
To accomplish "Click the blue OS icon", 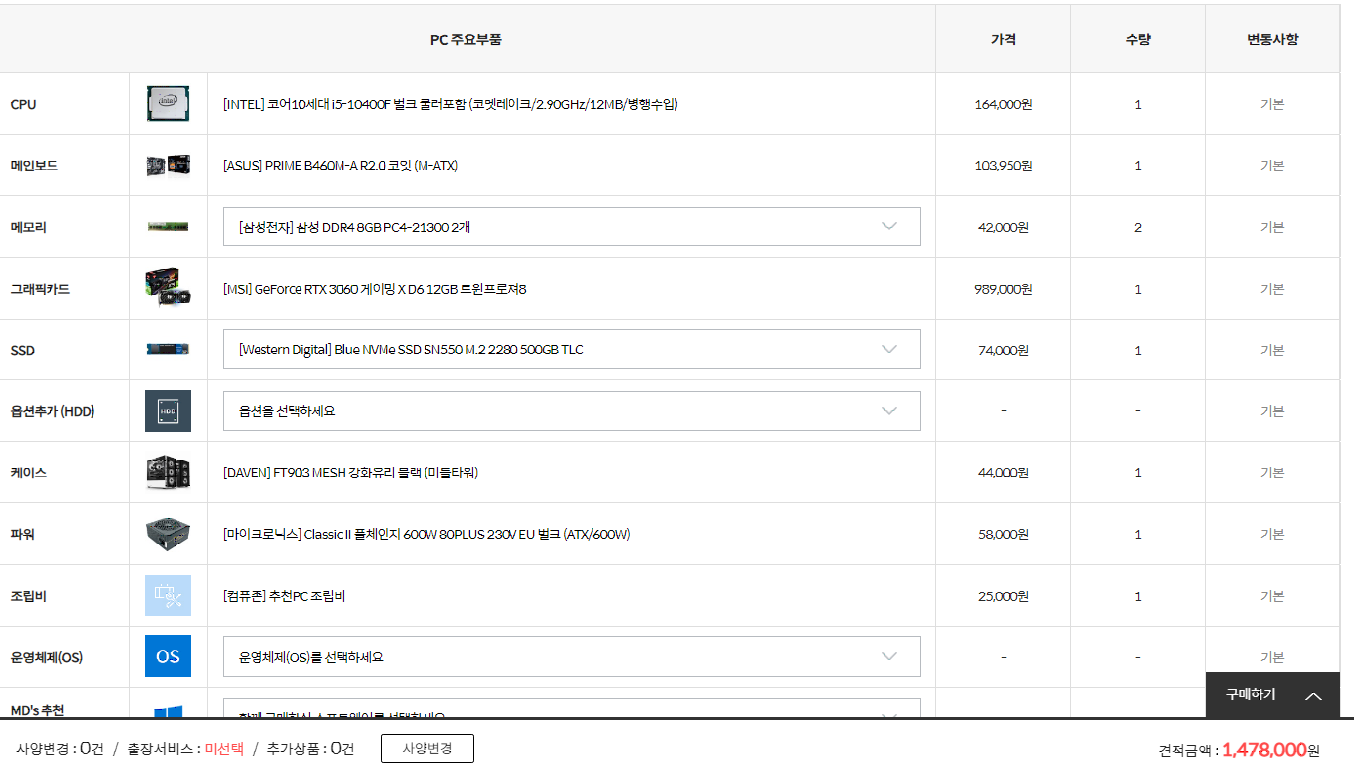I will tap(168, 657).
